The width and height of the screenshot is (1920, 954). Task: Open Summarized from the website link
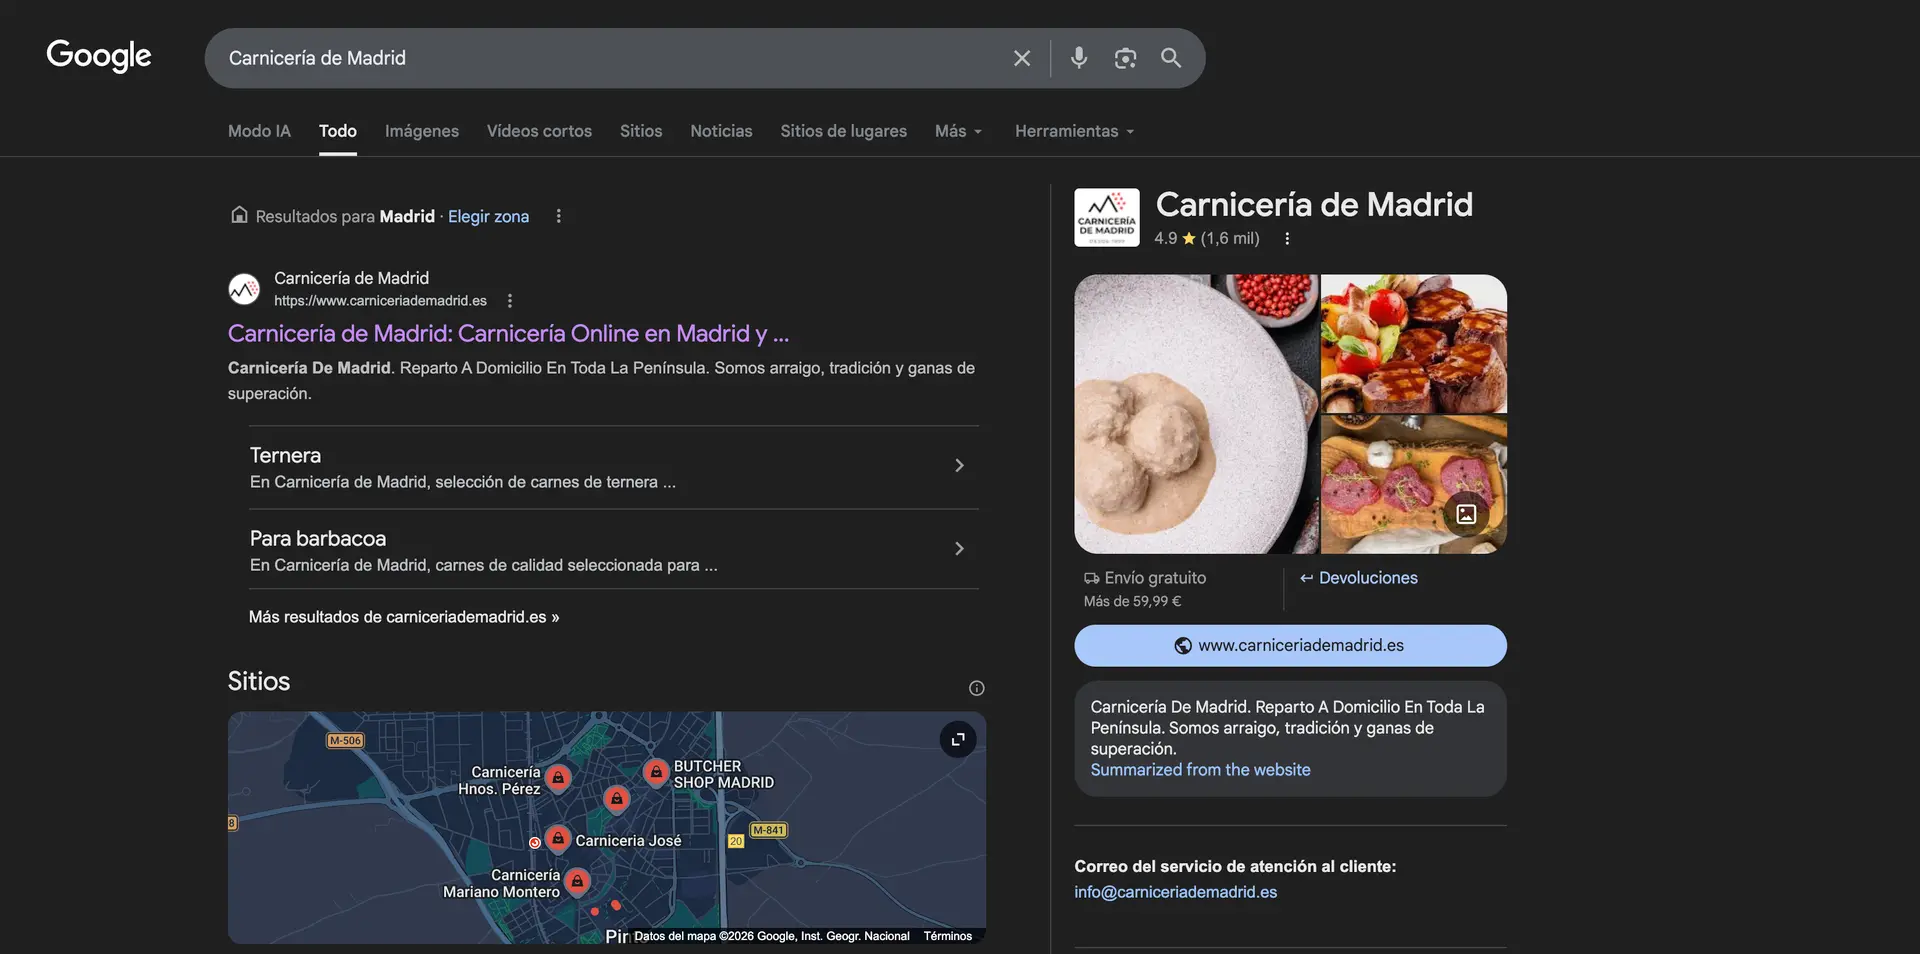(x=1200, y=770)
